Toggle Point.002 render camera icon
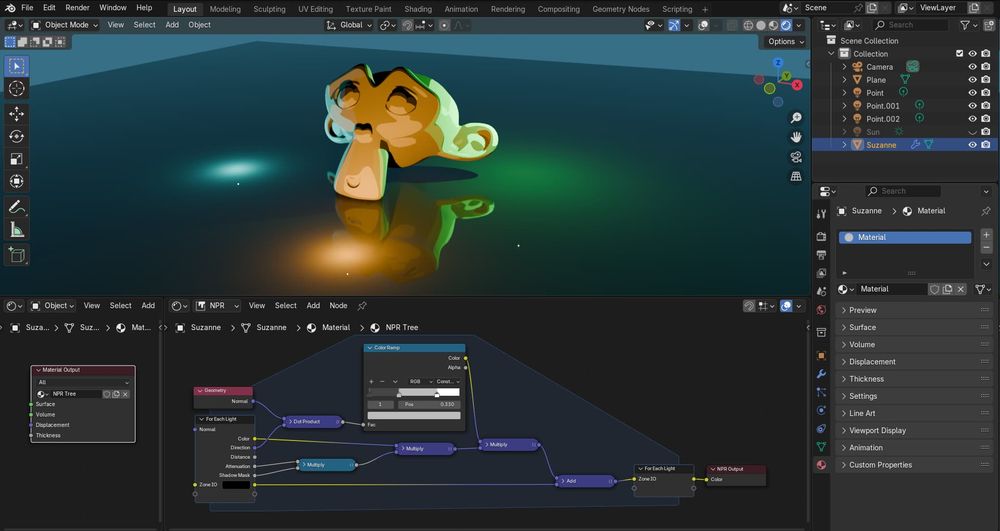This screenshot has width=1000, height=531. [986, 119]
